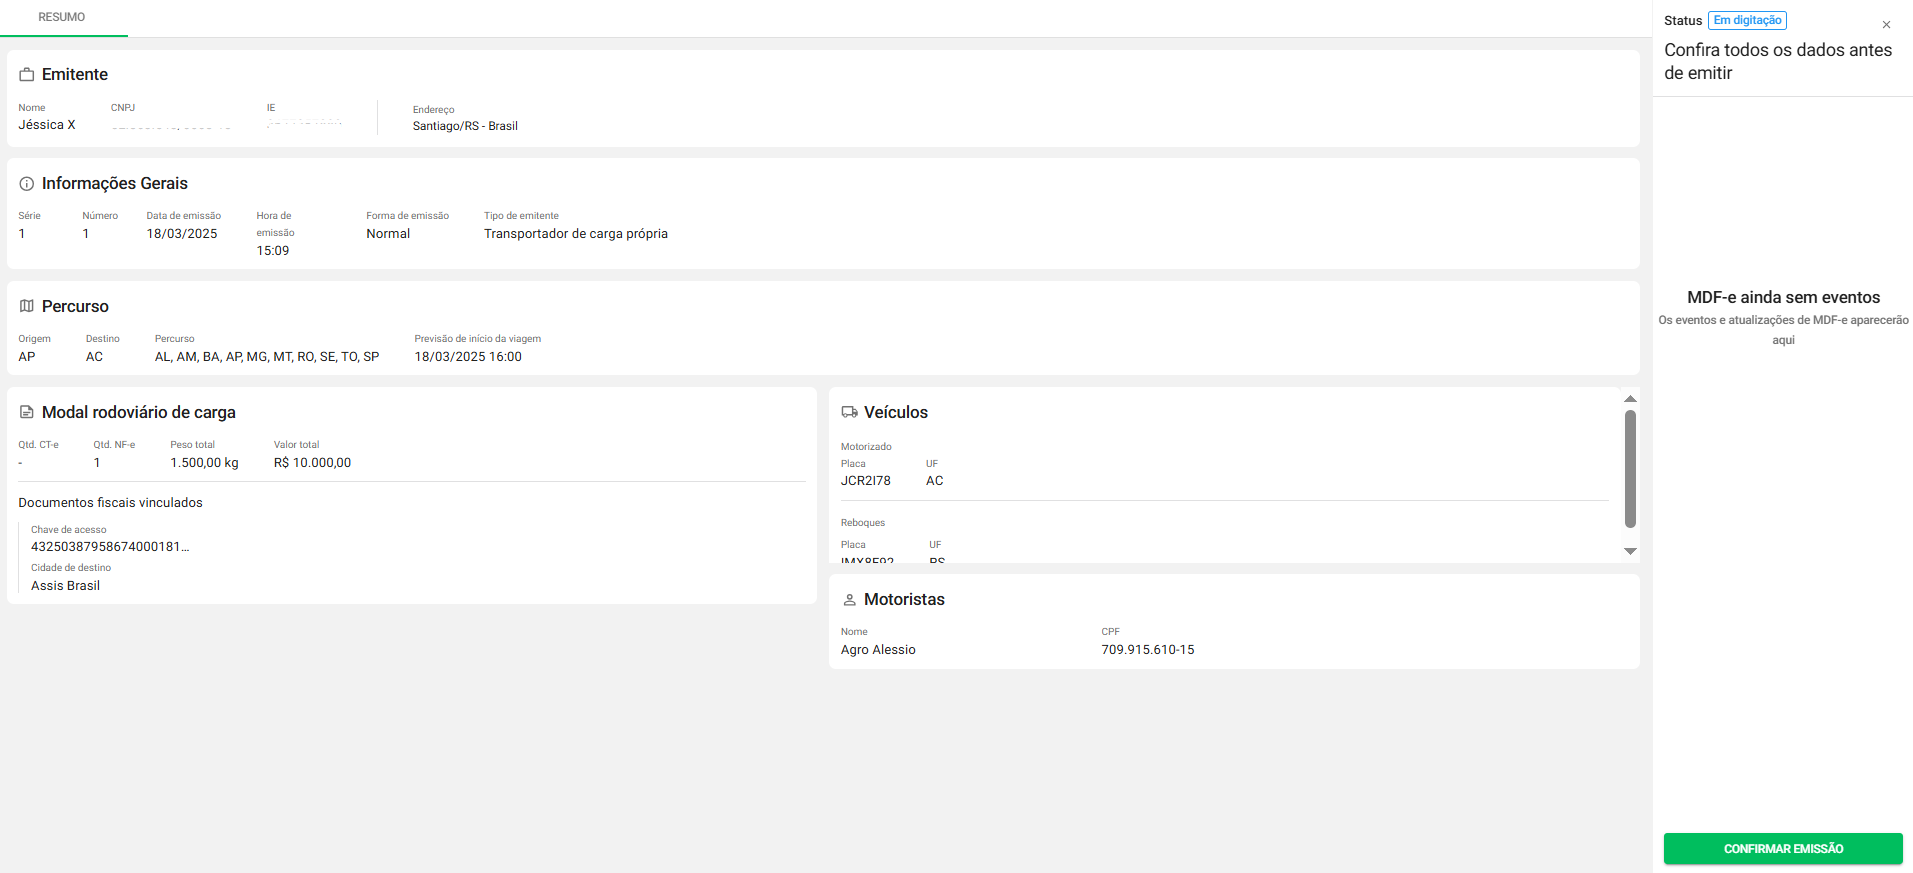Close the status side panel

tap(1886, 25)
